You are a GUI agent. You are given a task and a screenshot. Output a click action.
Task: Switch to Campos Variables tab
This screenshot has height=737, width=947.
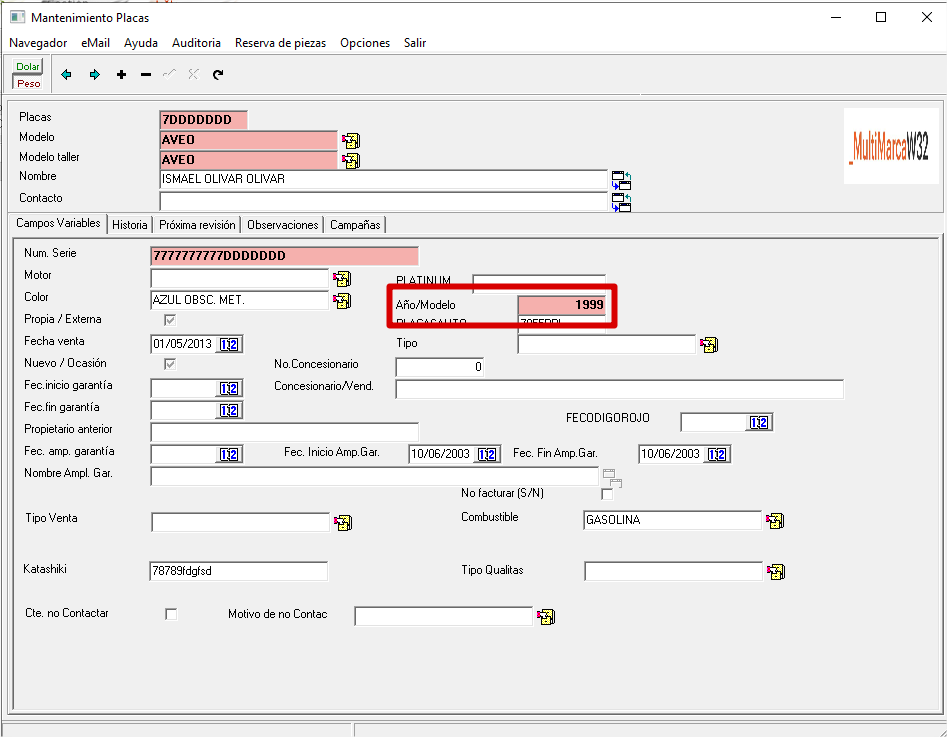(x=58, y=223)
